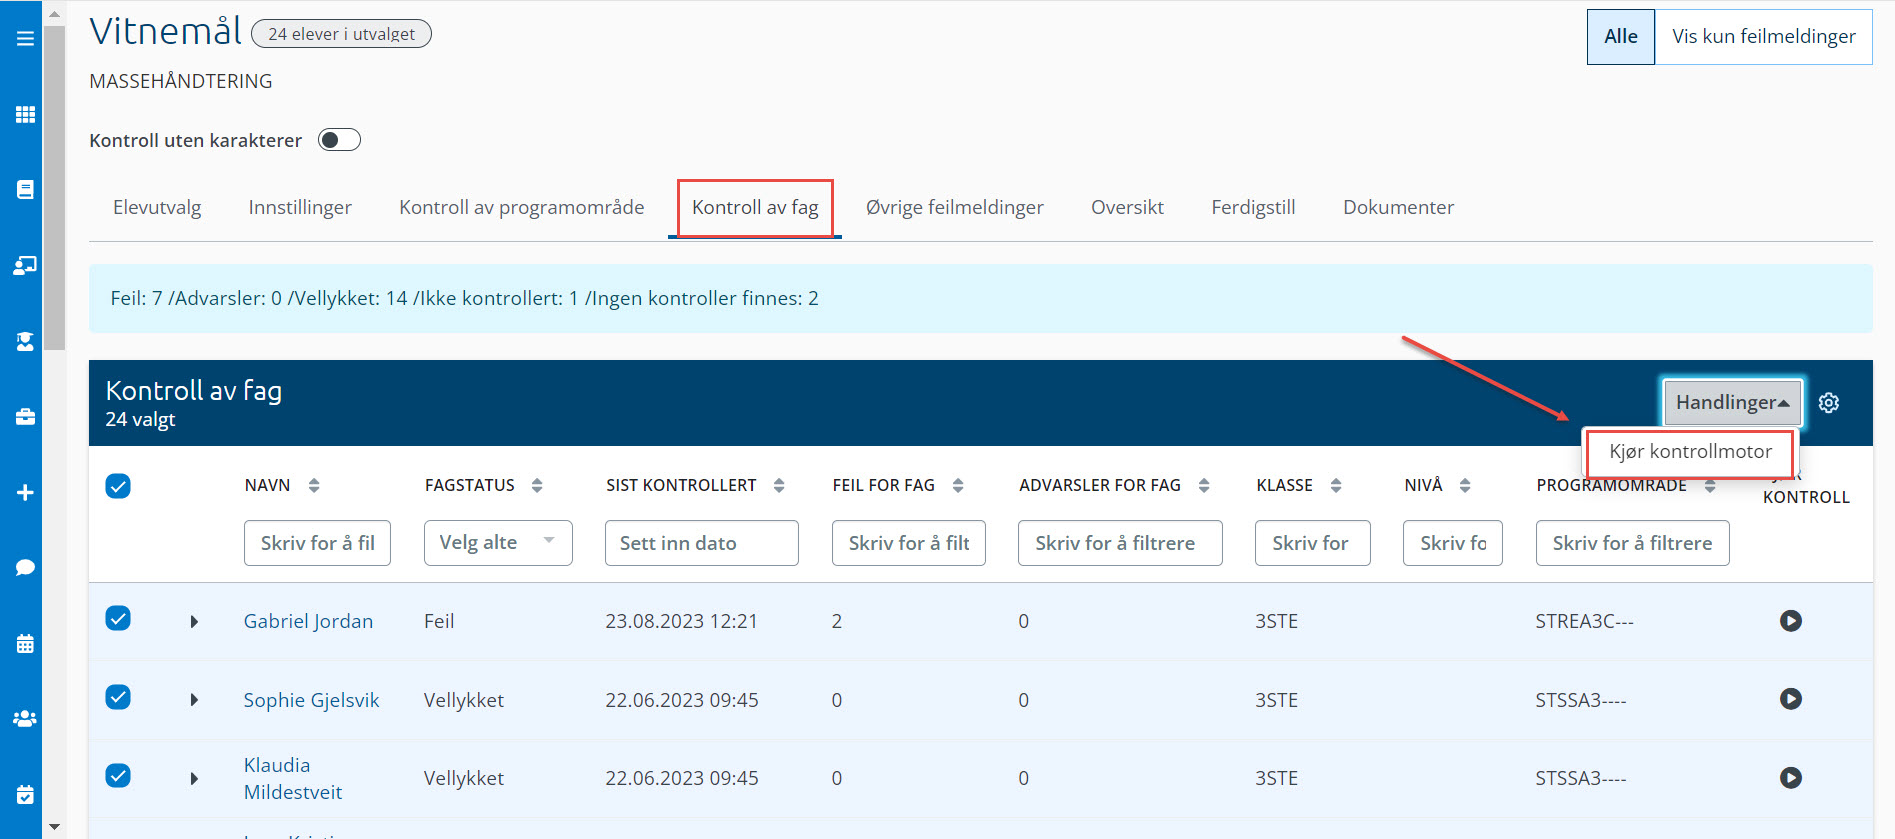
Task: Run control for Klaudia Mildestveit row
Action: [1791, 778]
